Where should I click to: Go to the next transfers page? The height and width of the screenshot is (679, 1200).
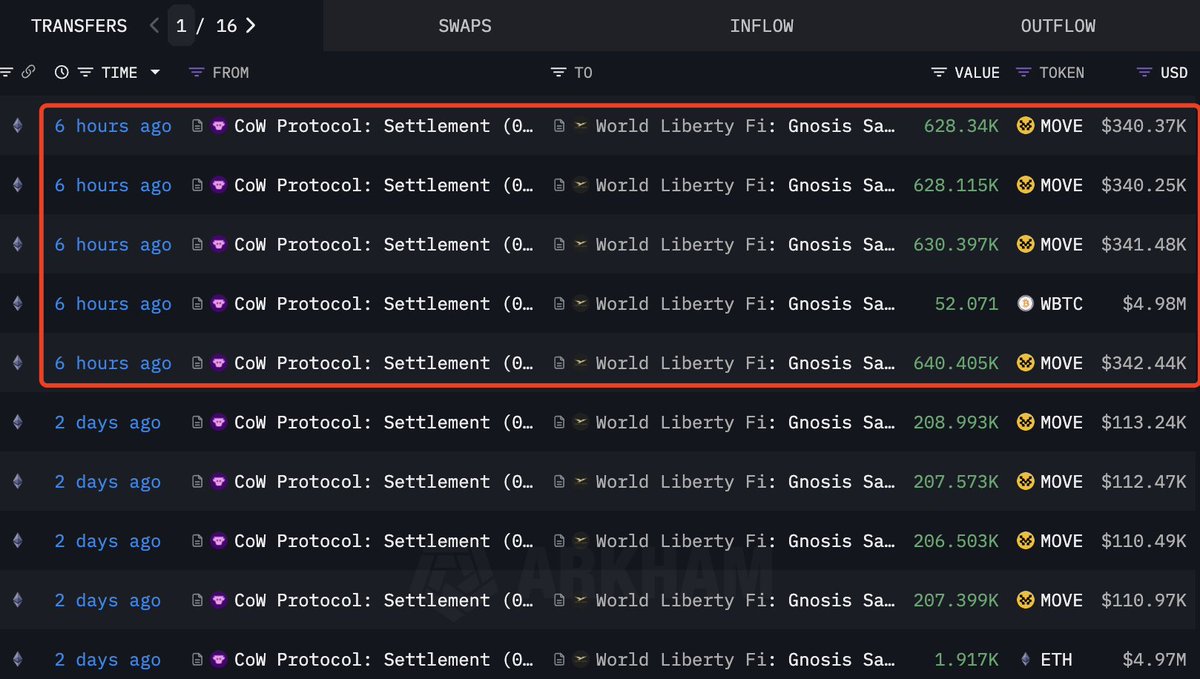251,26
